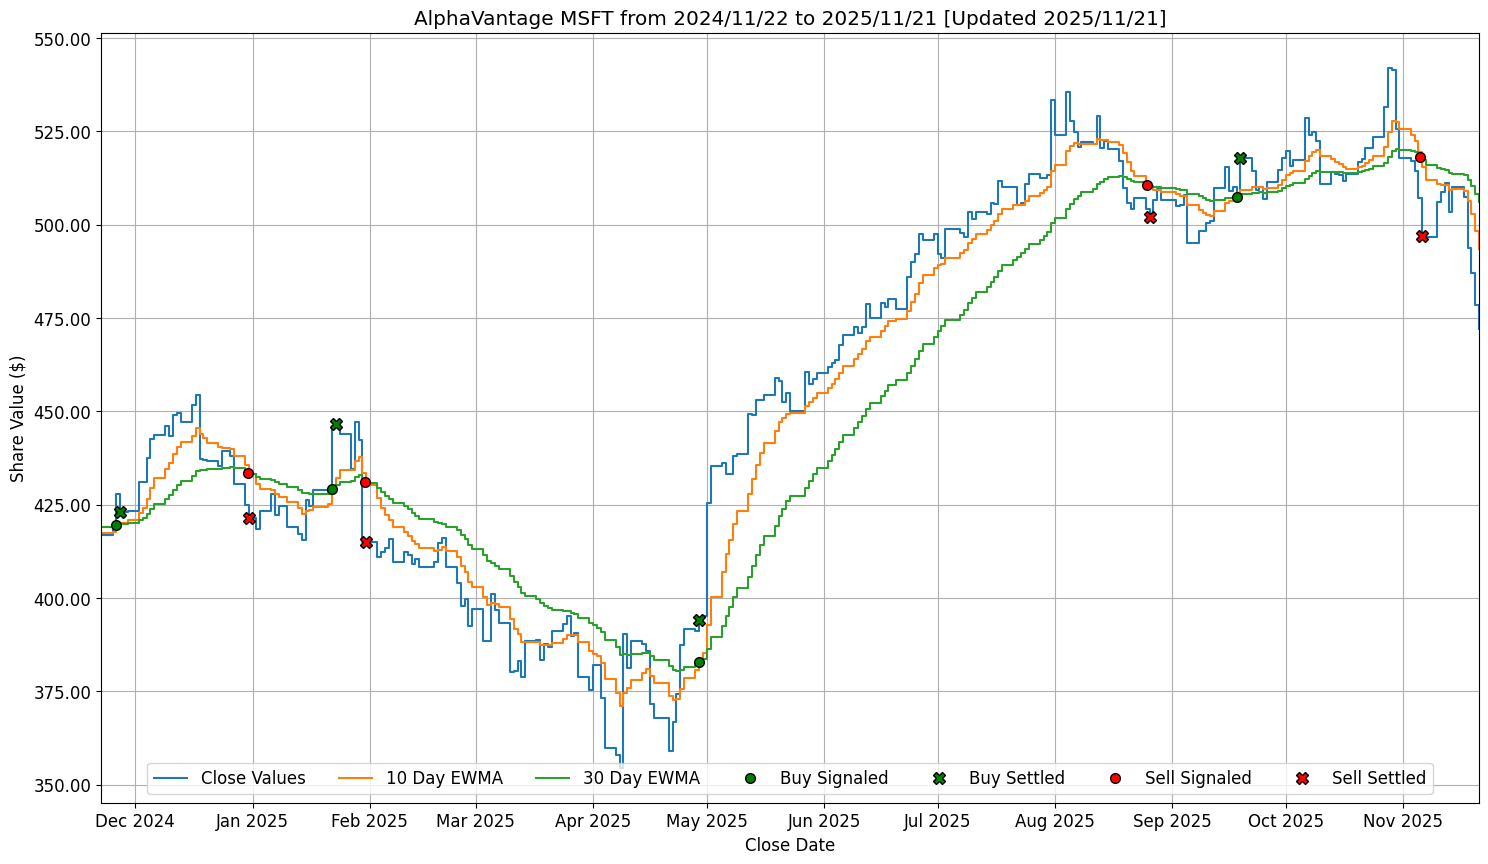Click the May 2025 x-axis tick label
Viewport: 1488px width, 864px height.
pos(707,821)
